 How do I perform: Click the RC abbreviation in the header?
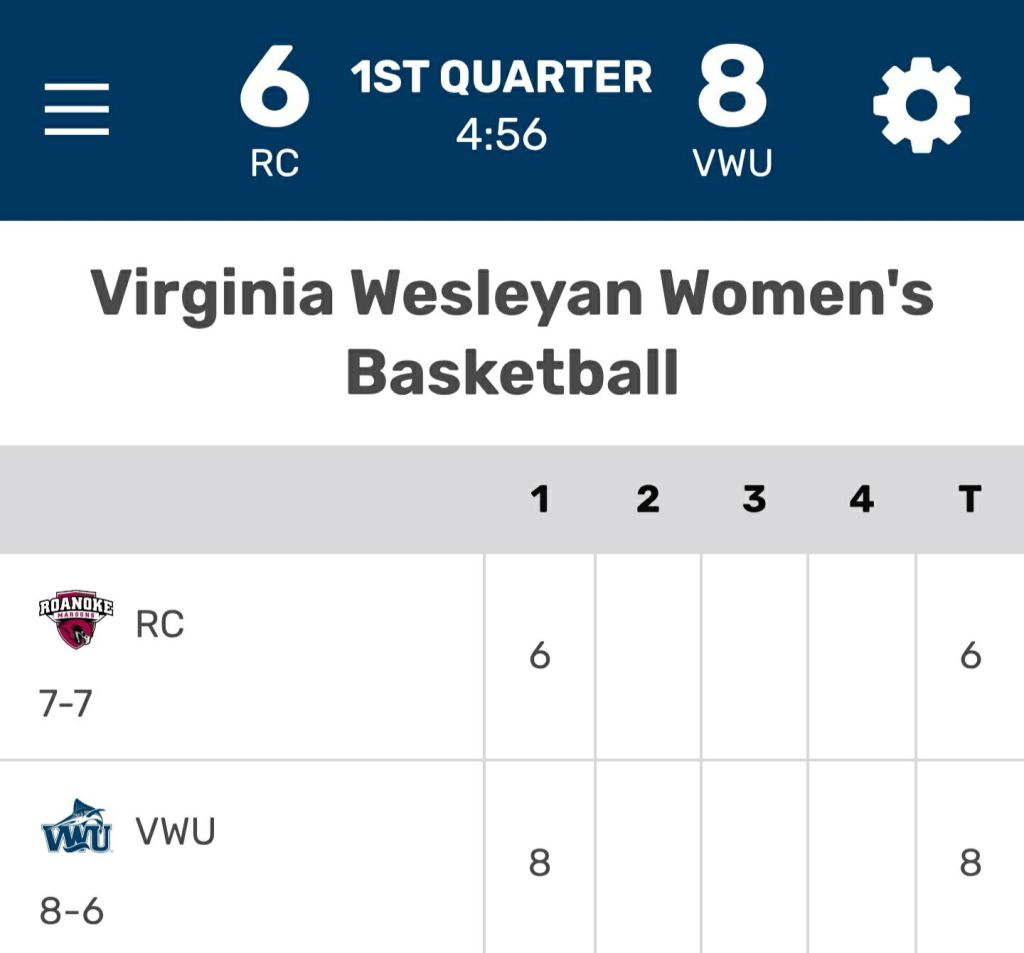point(275,163)
